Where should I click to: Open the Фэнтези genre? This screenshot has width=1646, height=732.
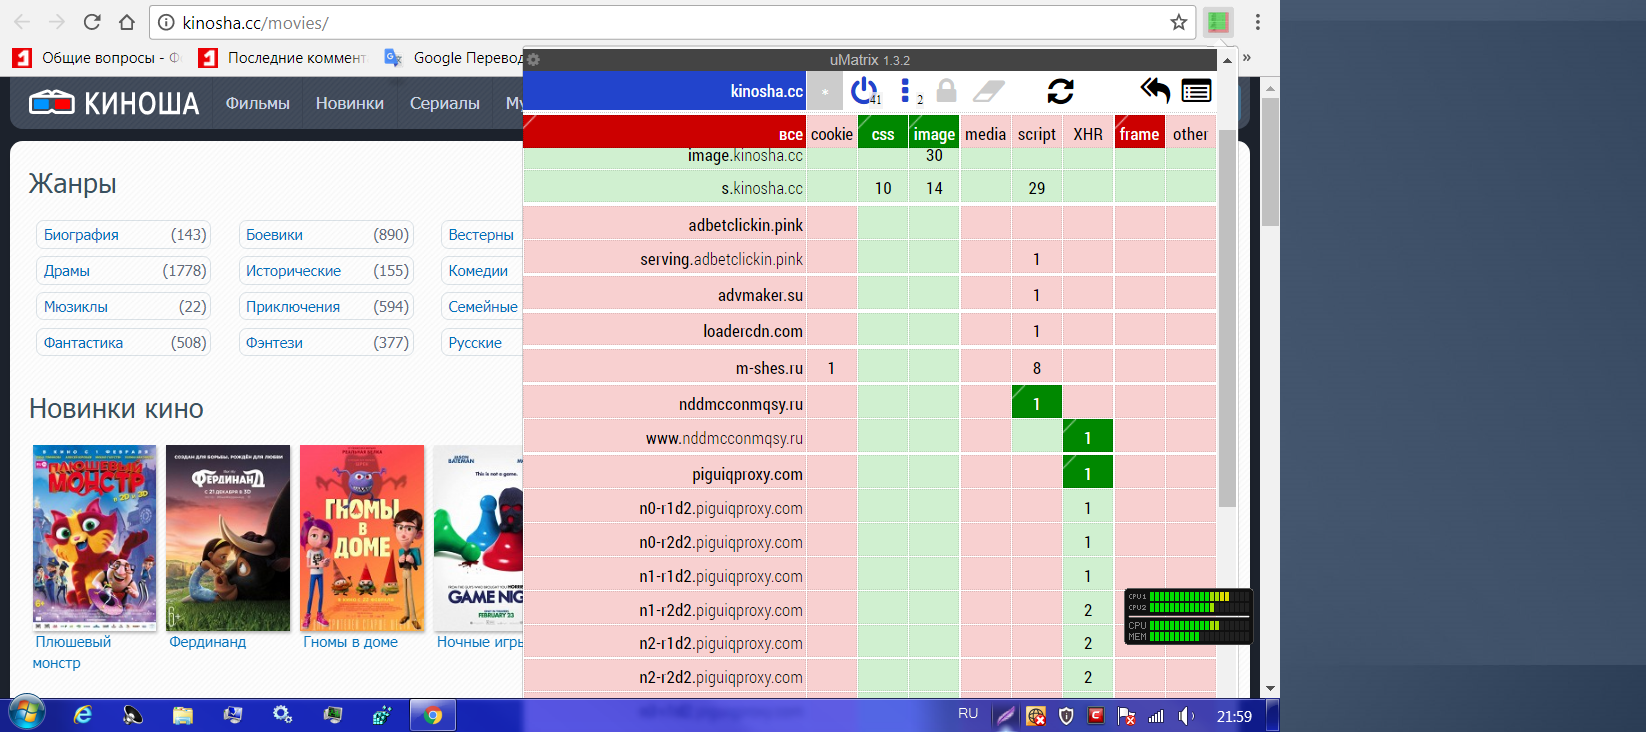coord(274,343)
